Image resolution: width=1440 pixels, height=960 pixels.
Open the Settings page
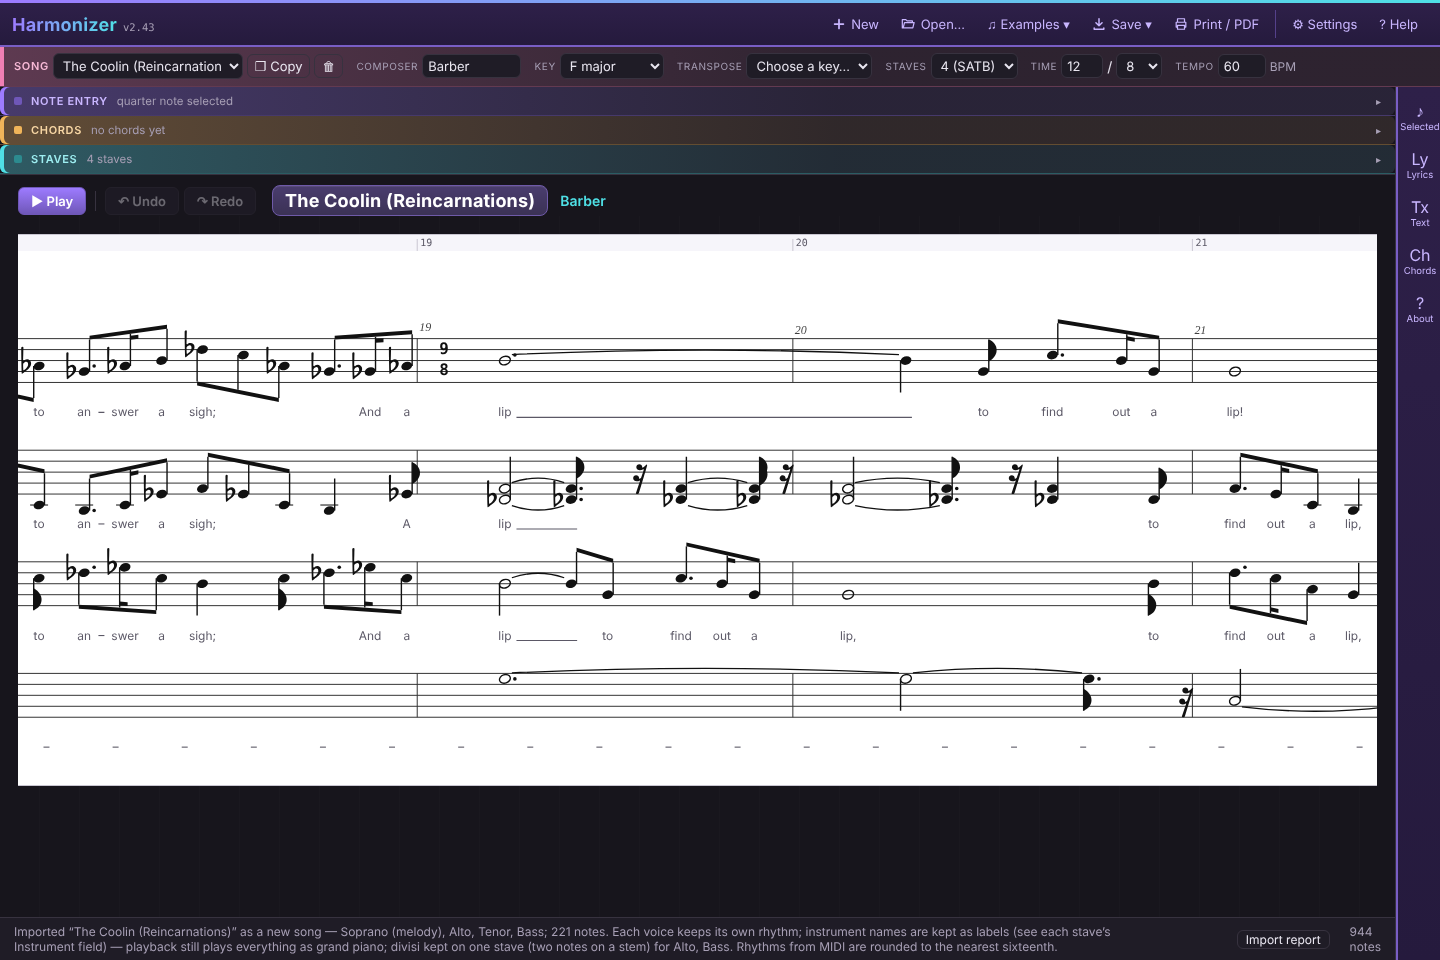pyautogui.click(x=1325, y=24)
